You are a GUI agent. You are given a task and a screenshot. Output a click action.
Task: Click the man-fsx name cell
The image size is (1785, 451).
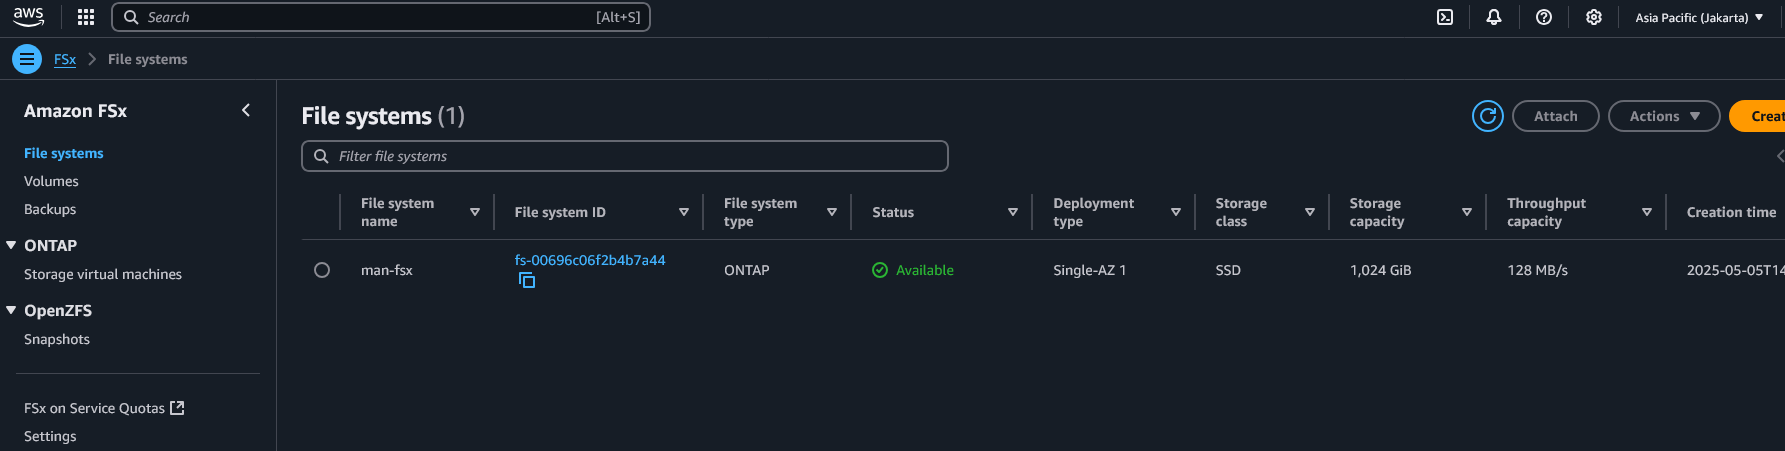[x=387, y=270]
